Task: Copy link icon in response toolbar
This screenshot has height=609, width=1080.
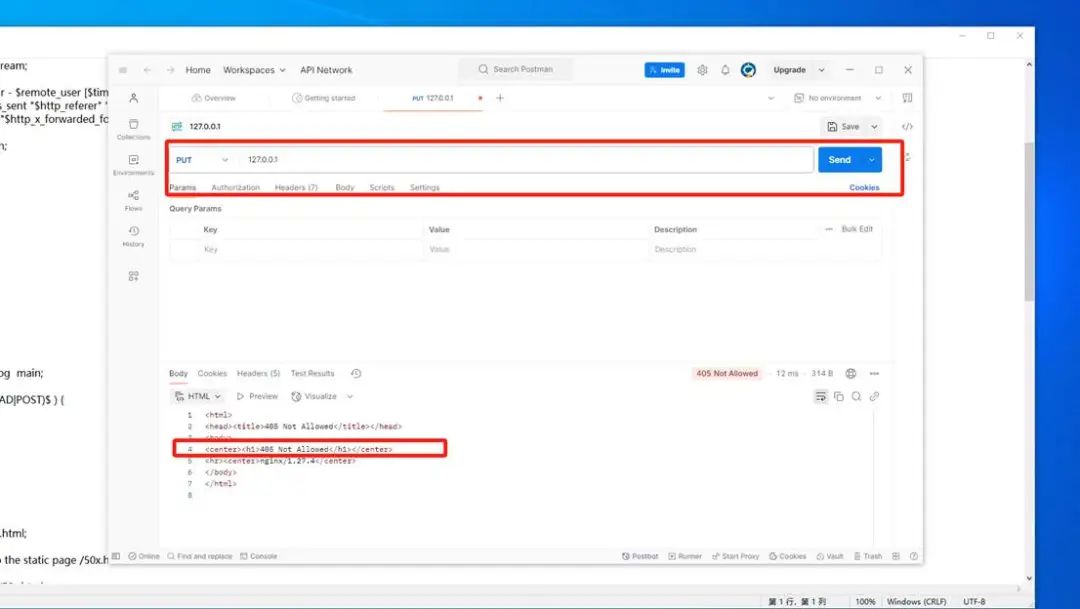Action: [x=874, y=396]
